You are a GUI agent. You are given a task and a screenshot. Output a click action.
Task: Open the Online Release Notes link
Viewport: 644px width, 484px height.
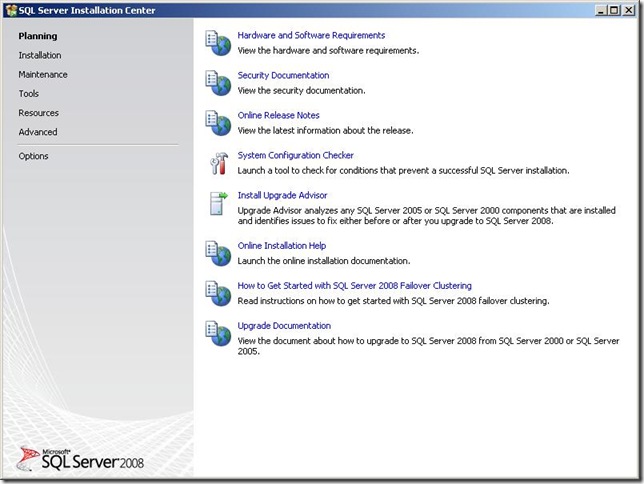278,115
